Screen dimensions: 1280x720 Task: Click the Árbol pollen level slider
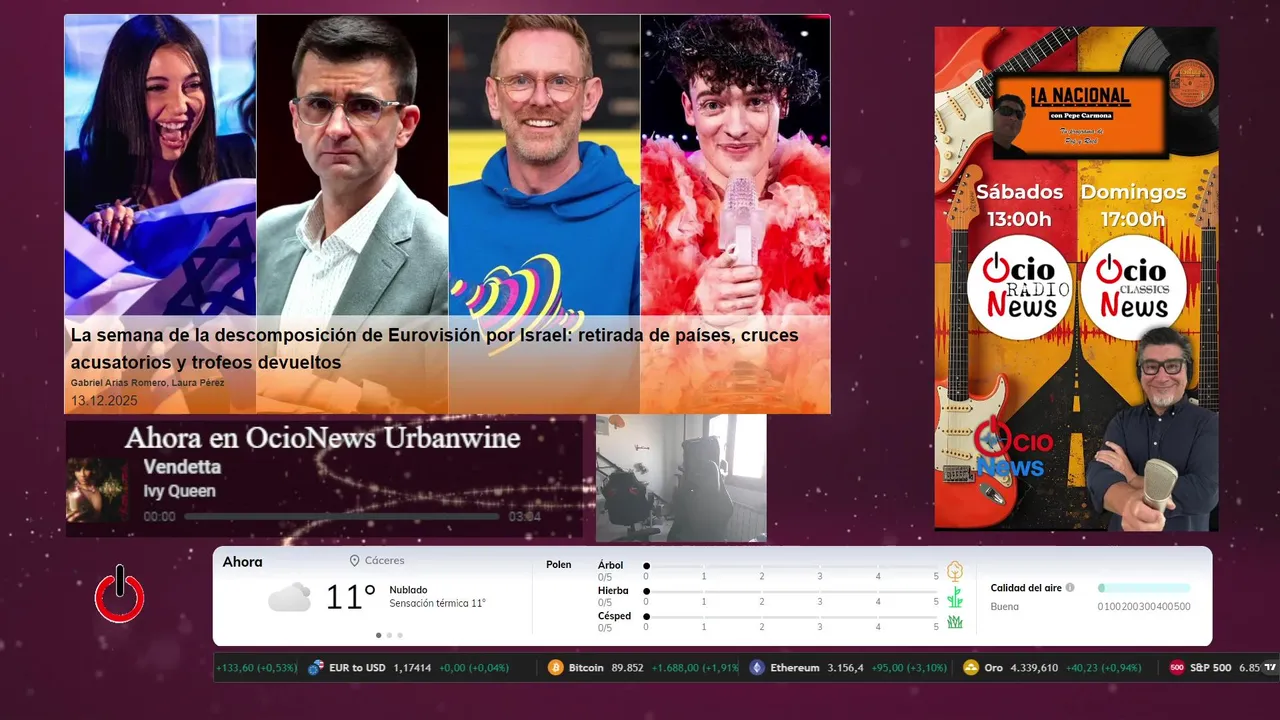[792, 566]
